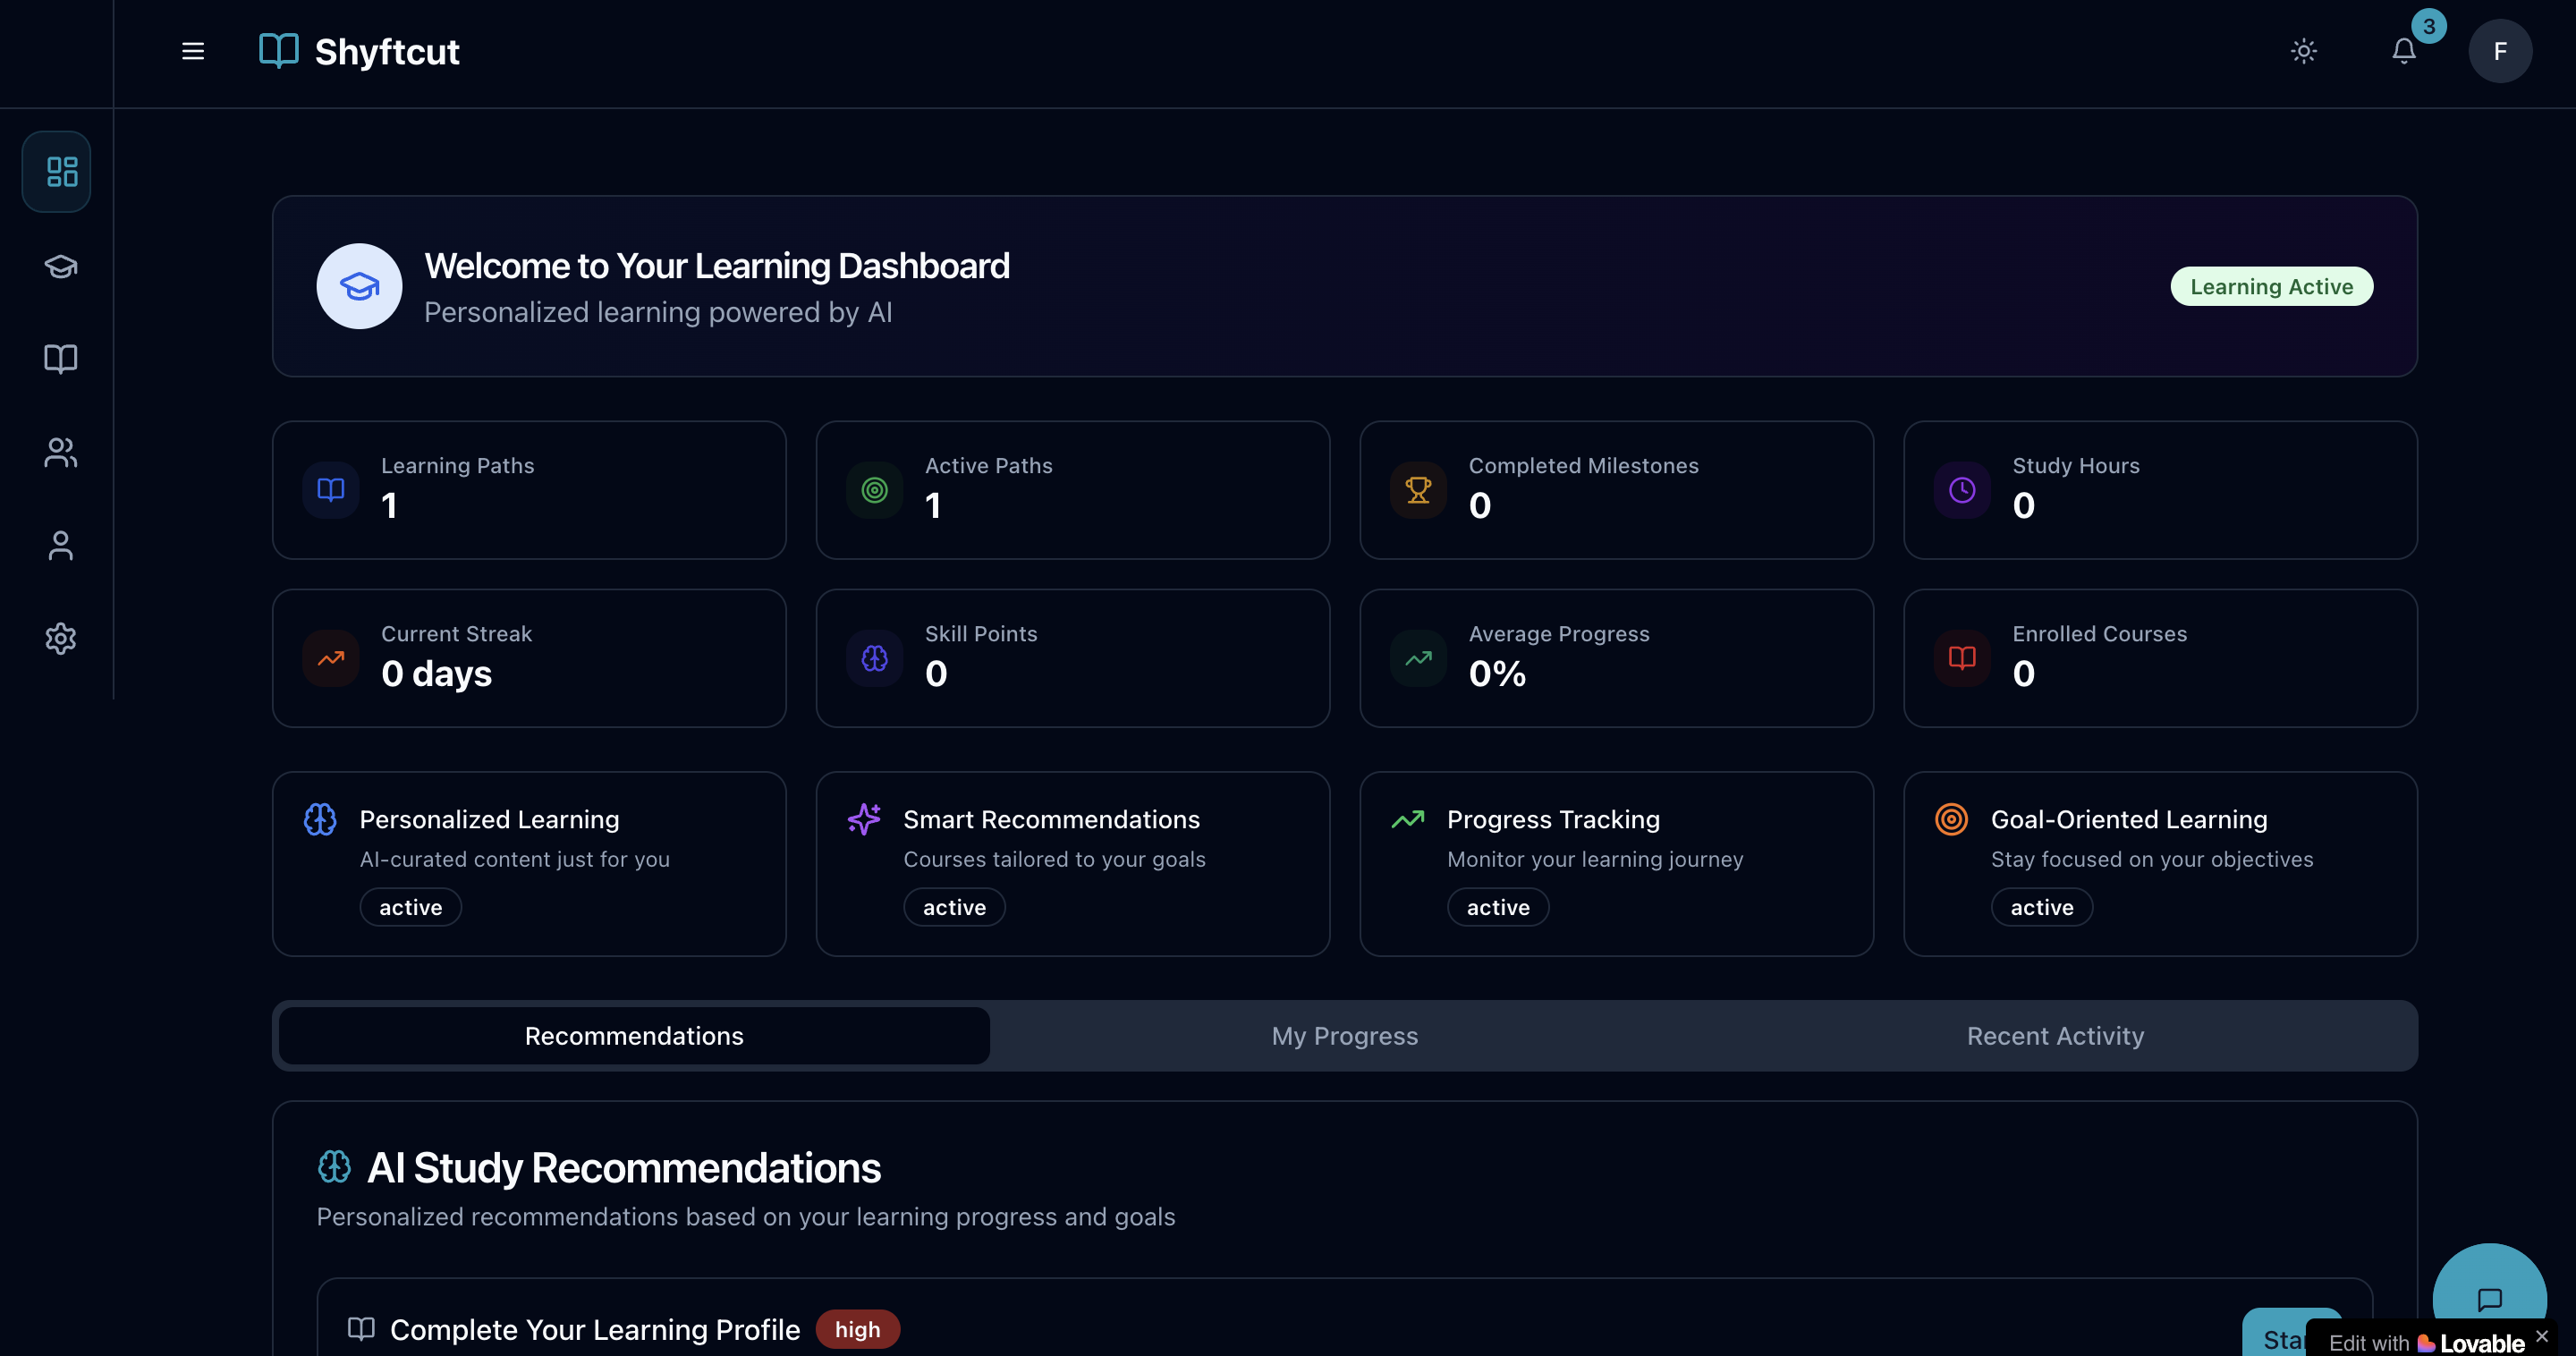Open the community users sidebar icon
The image size is (2576, 1356).
pyautogui.click(x=61, y=452)
